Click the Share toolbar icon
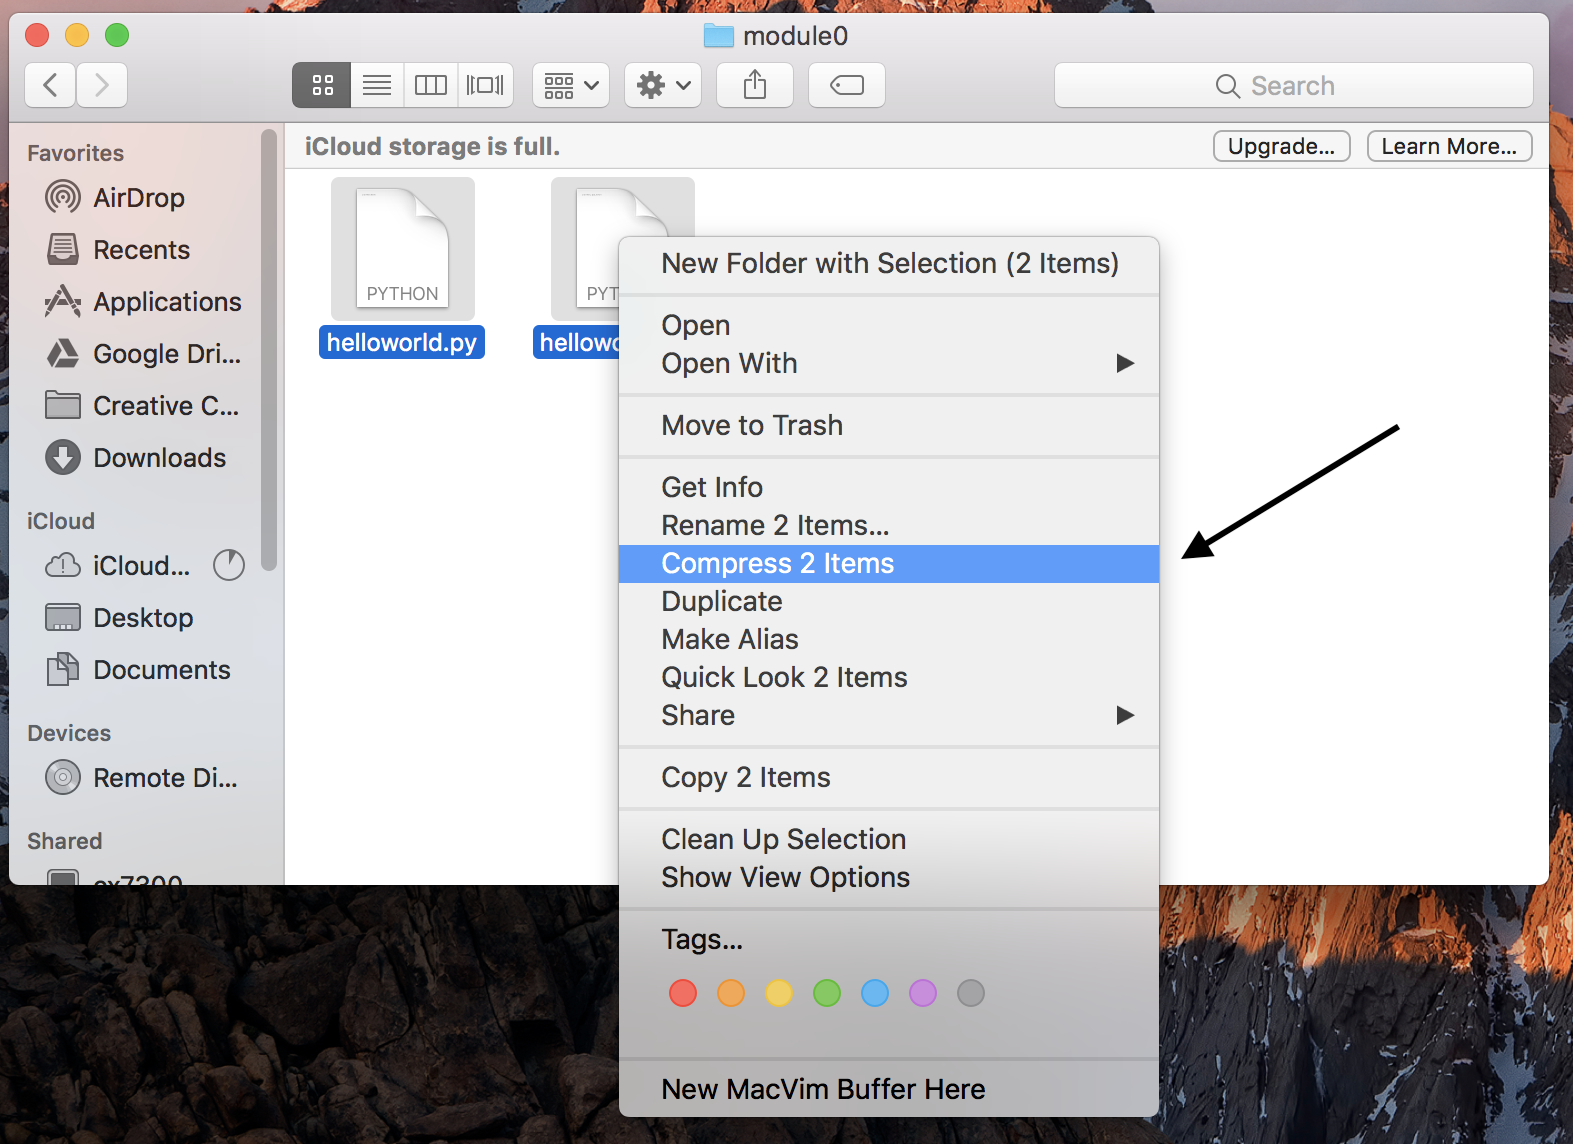 755,85
